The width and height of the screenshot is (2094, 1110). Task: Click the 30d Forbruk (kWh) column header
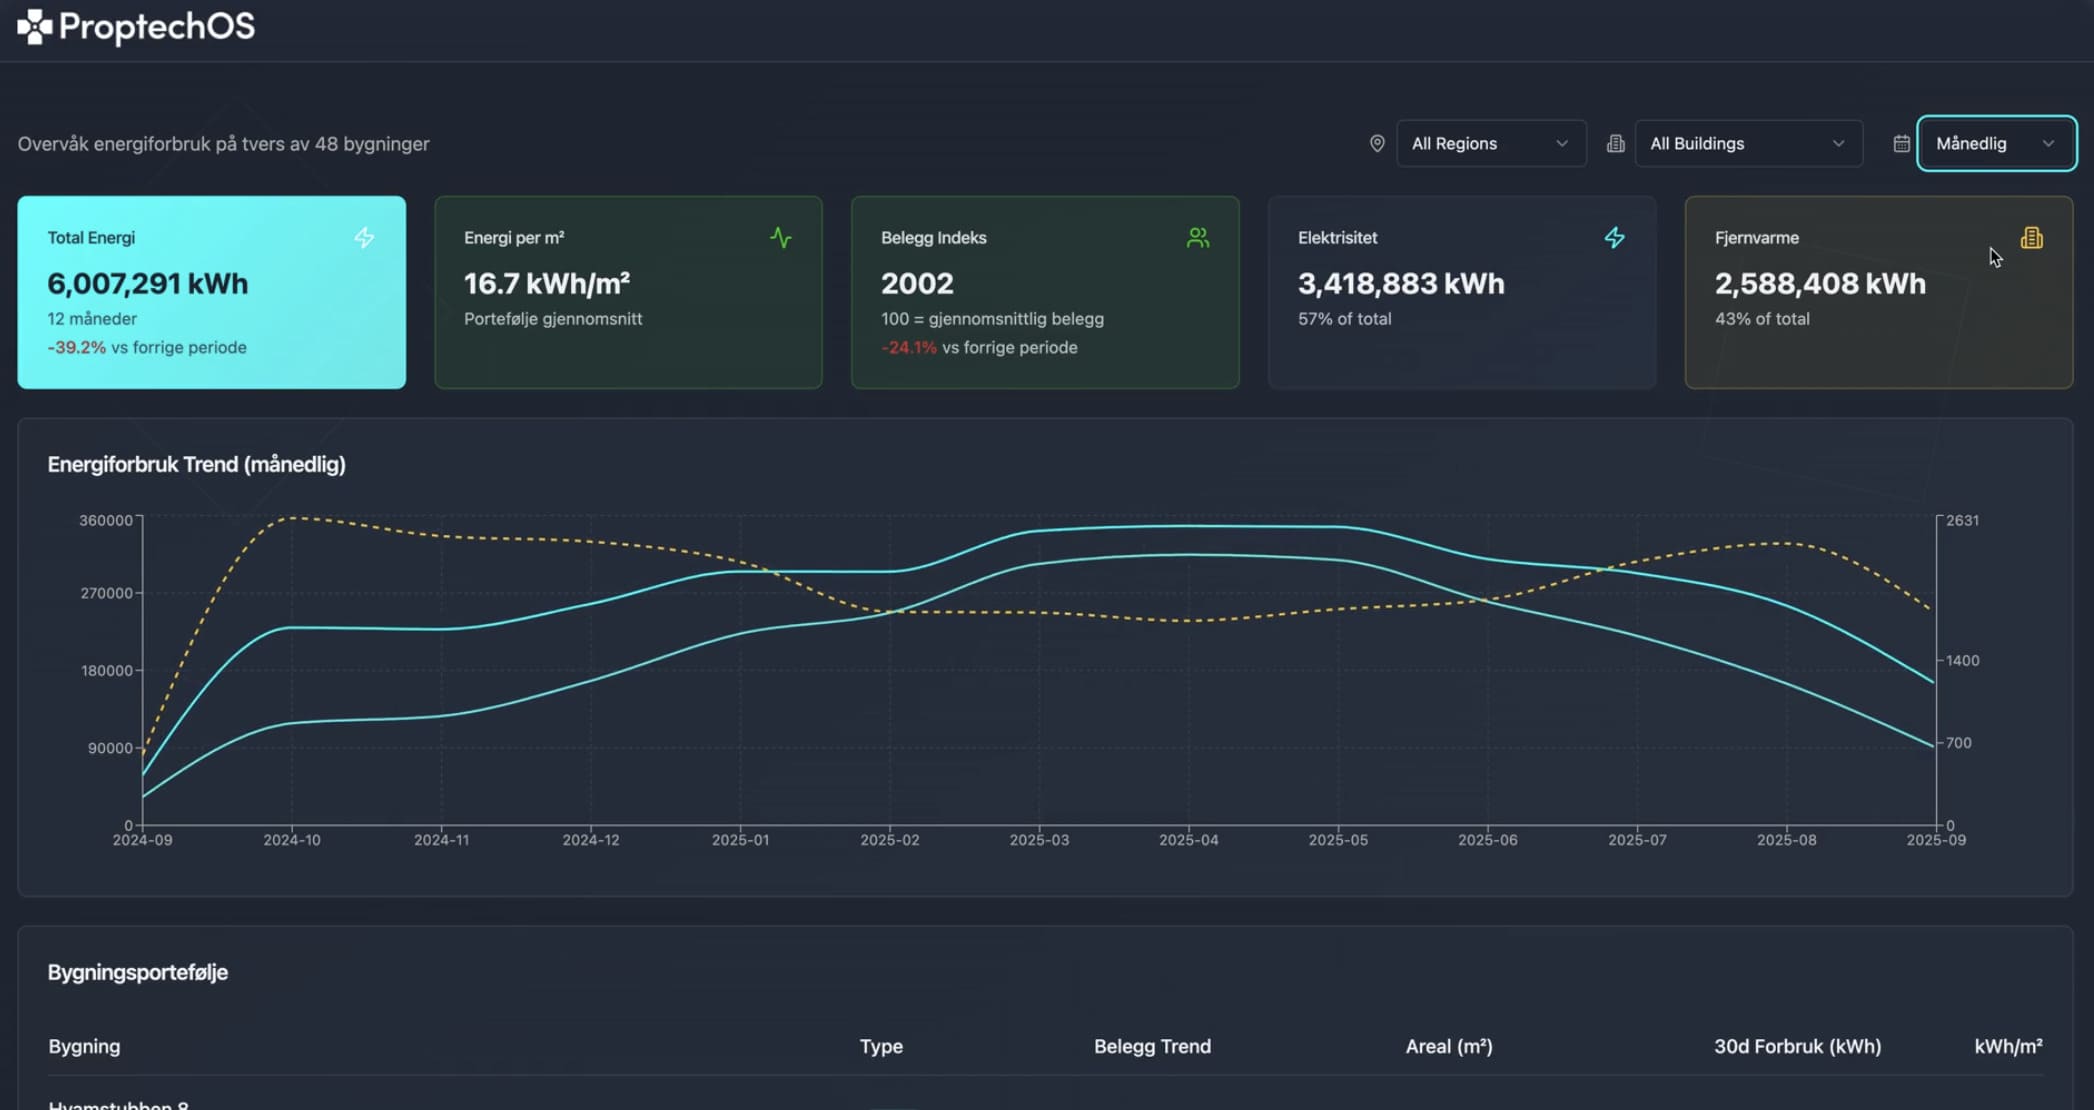click(1797, 1046)
